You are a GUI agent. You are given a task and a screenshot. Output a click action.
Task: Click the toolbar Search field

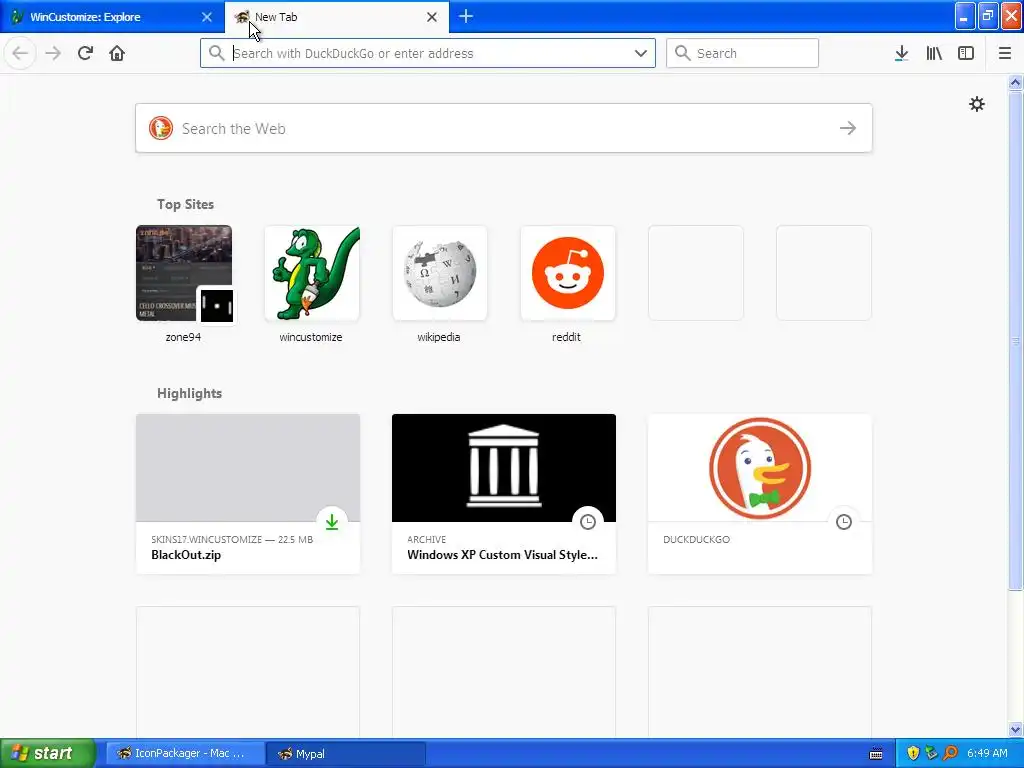[x=742, y=53]
